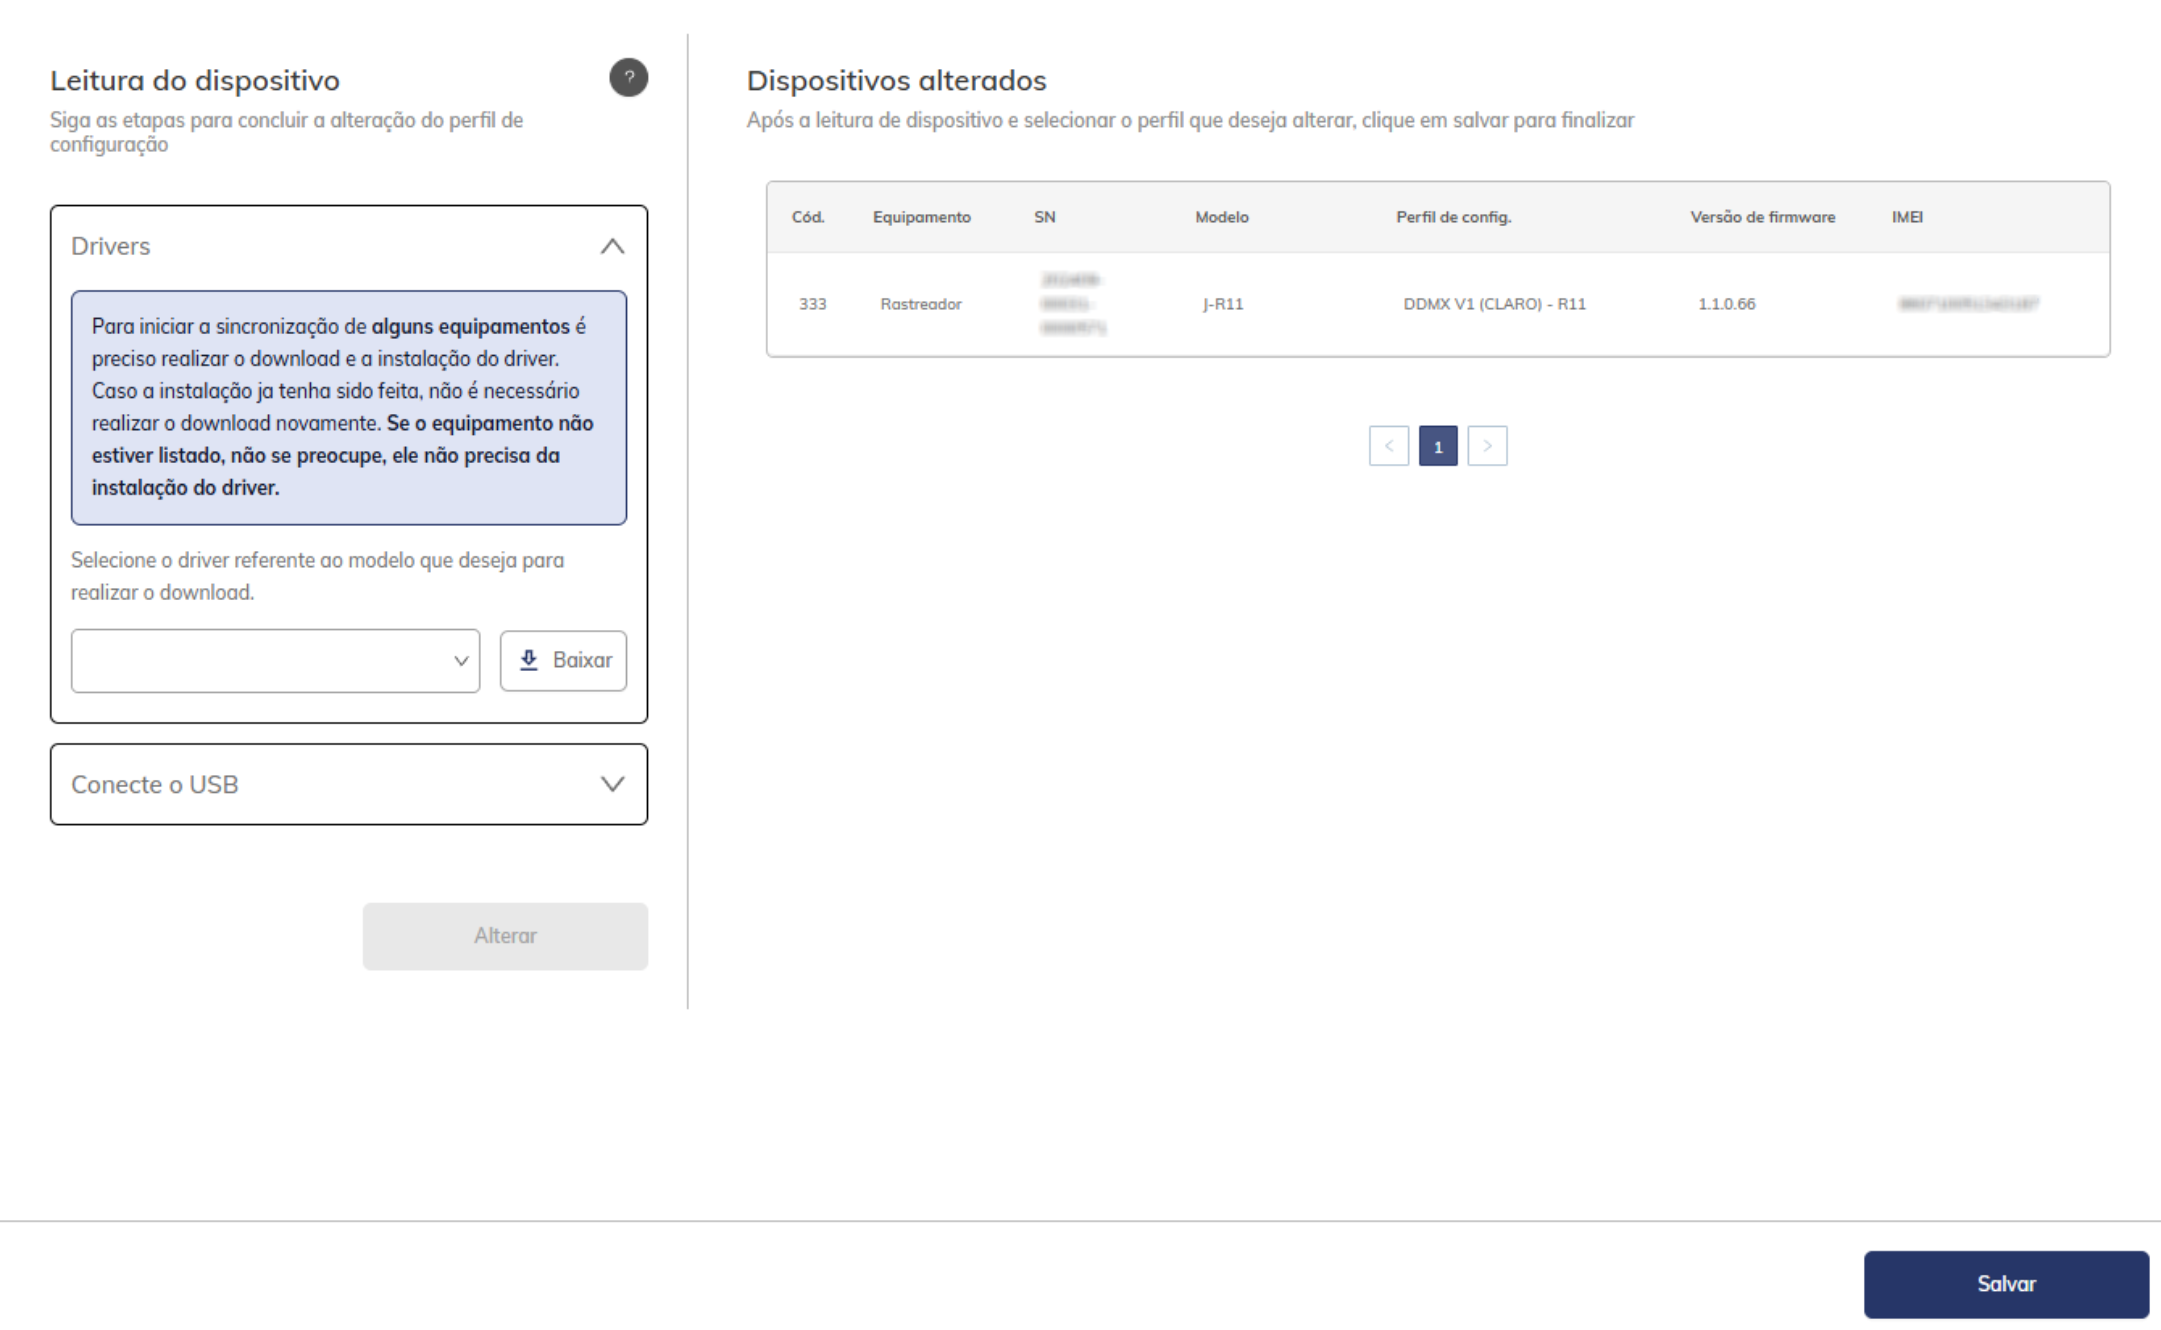Select page 1 in pagination

(x=1437, y=446)
